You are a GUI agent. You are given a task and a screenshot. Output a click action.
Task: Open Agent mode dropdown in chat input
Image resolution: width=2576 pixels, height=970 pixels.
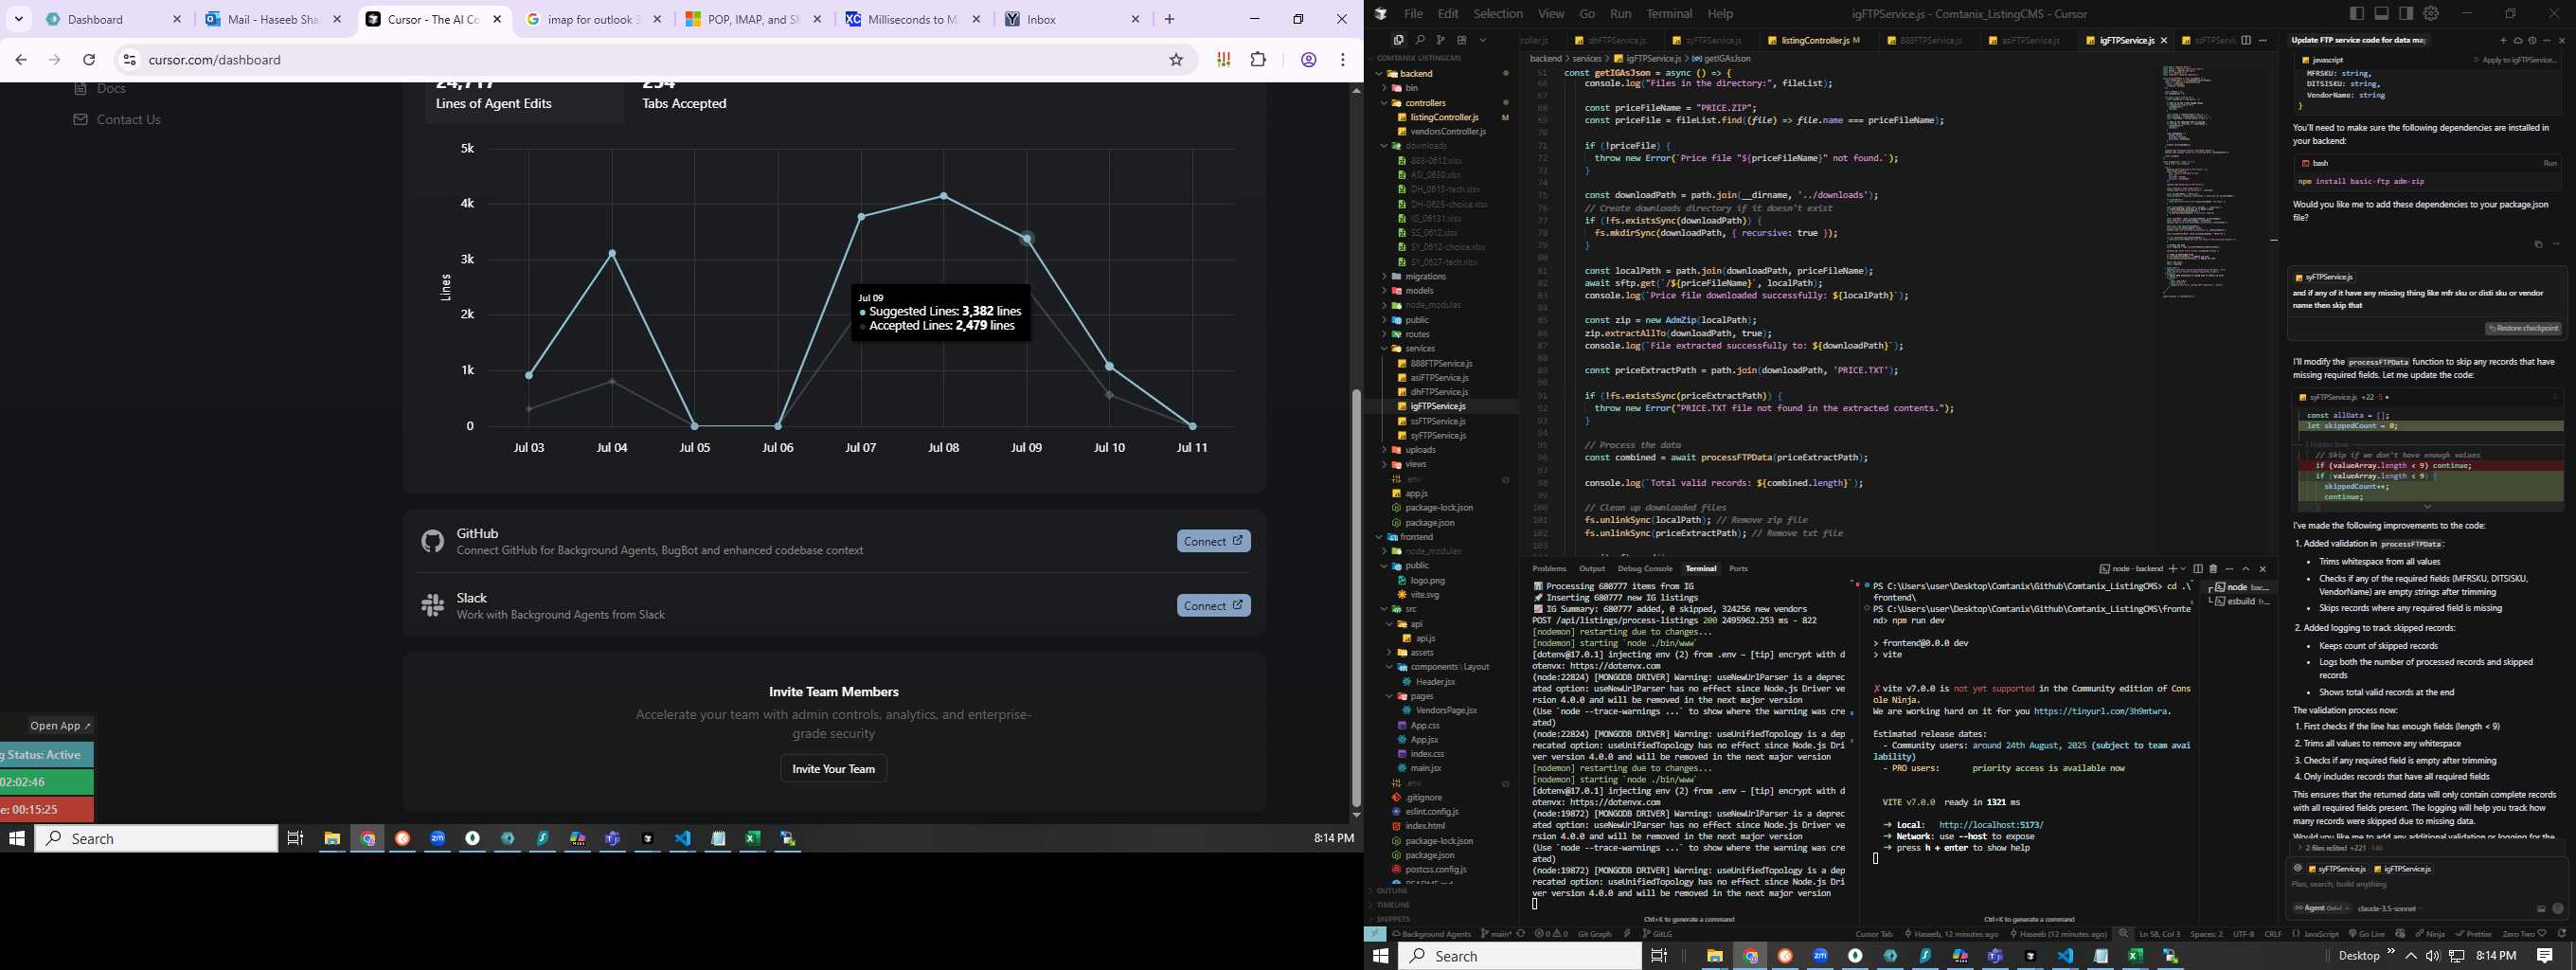pyautogui.click(x=2320, y=908)
